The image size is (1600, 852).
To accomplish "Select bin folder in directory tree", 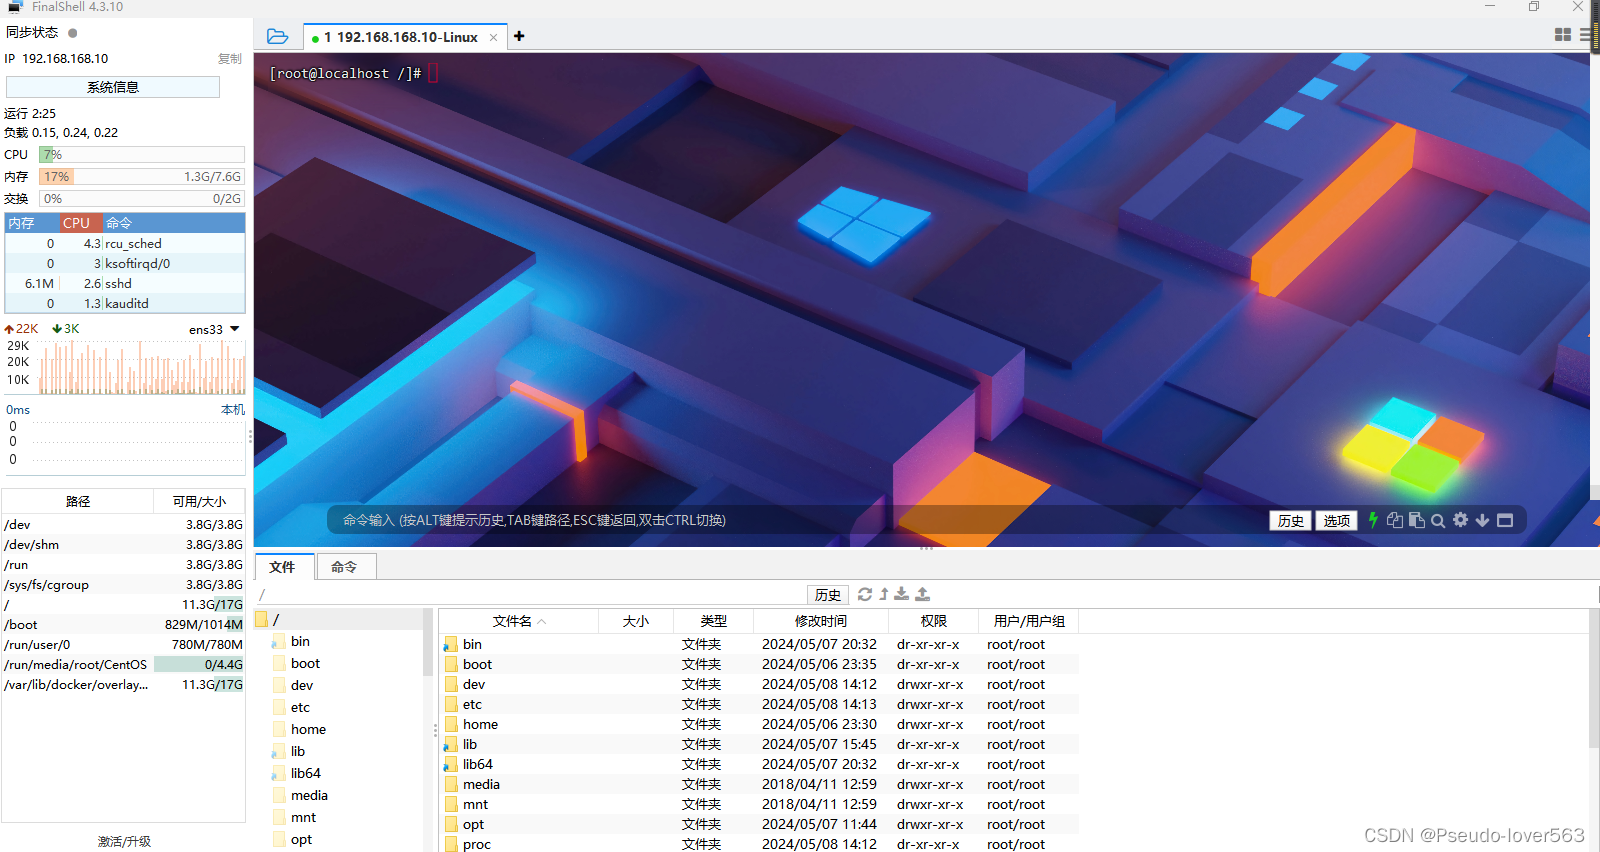I will point(300,642).
